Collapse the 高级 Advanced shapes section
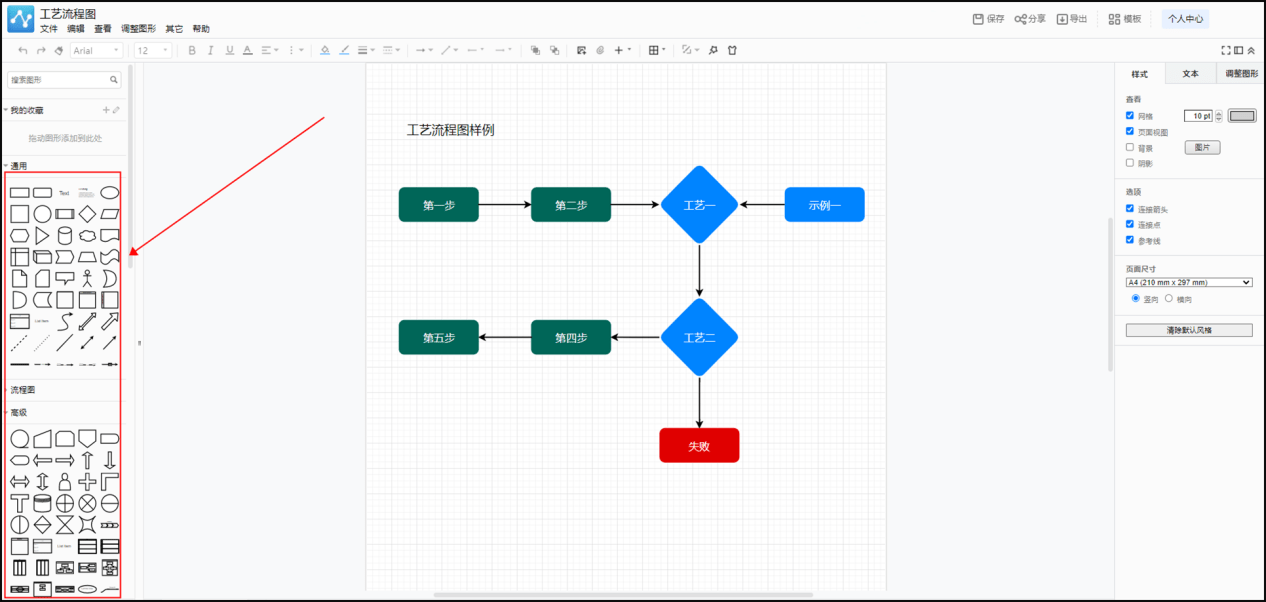Viewport: 1266px width, 602px height. coord(18,412)
